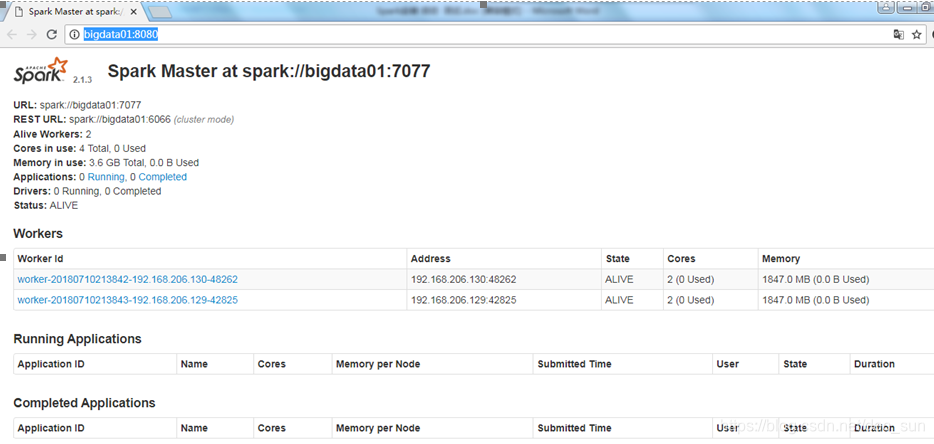
Task: Click the Apache Spark logo
Action: coord(41,70)
